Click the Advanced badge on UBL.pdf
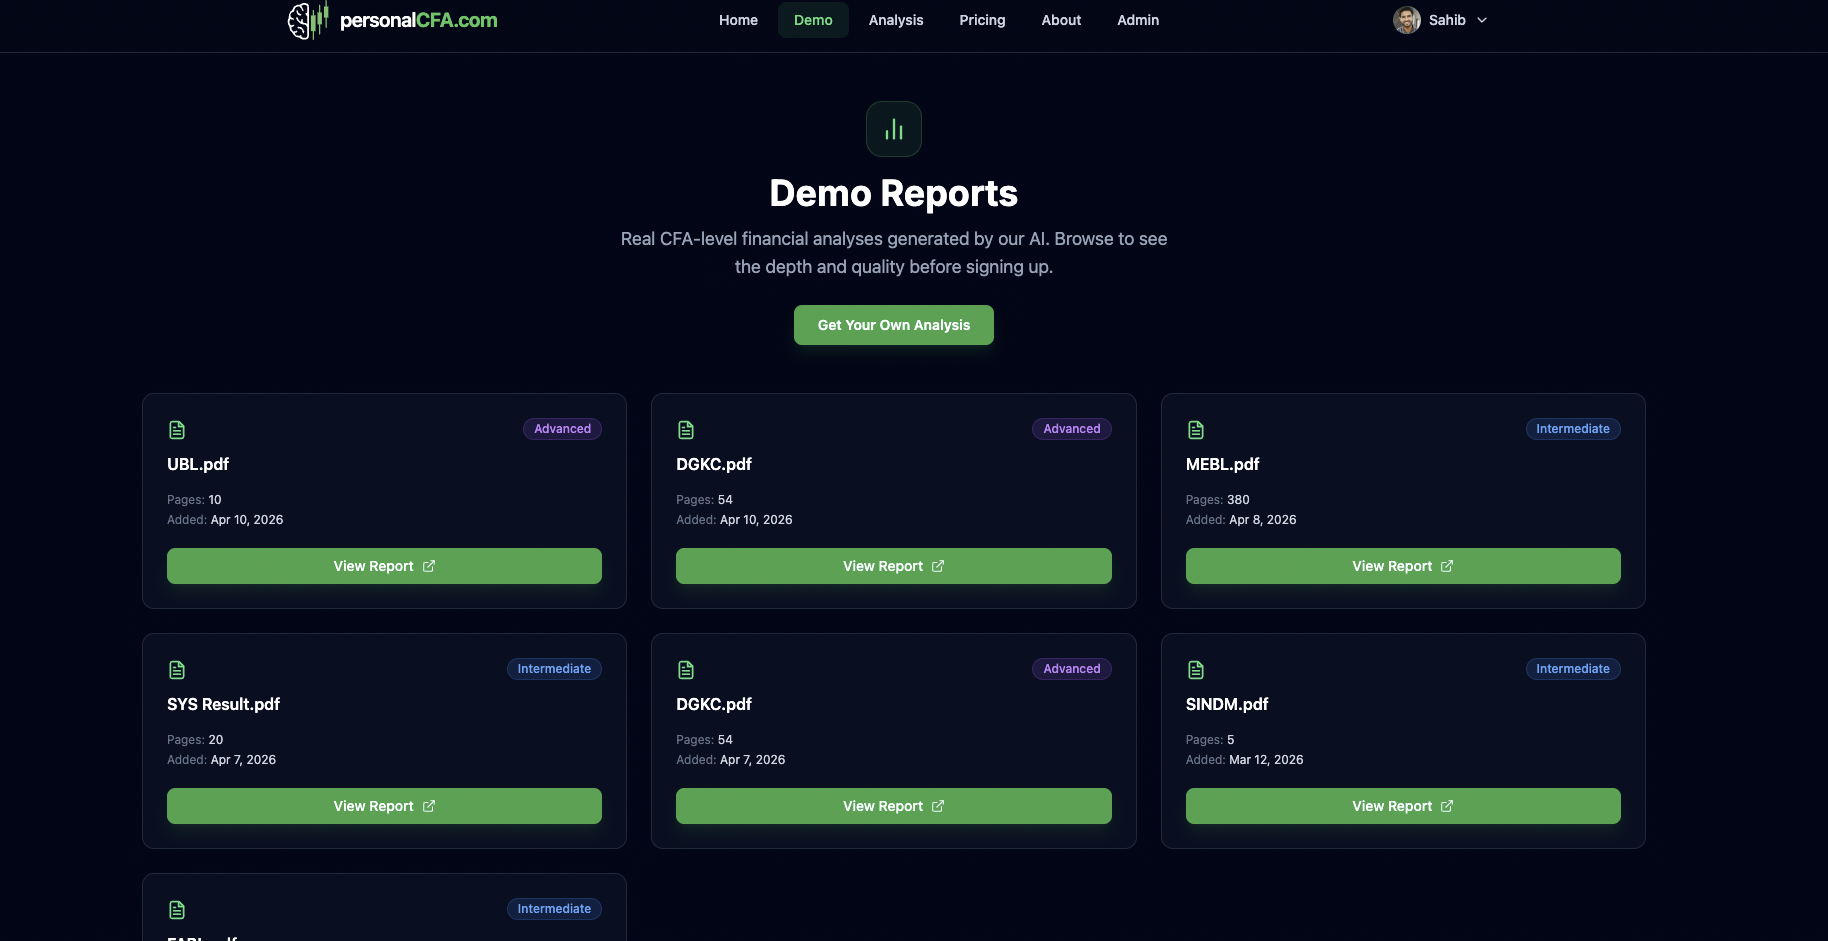 pos(562,429)
